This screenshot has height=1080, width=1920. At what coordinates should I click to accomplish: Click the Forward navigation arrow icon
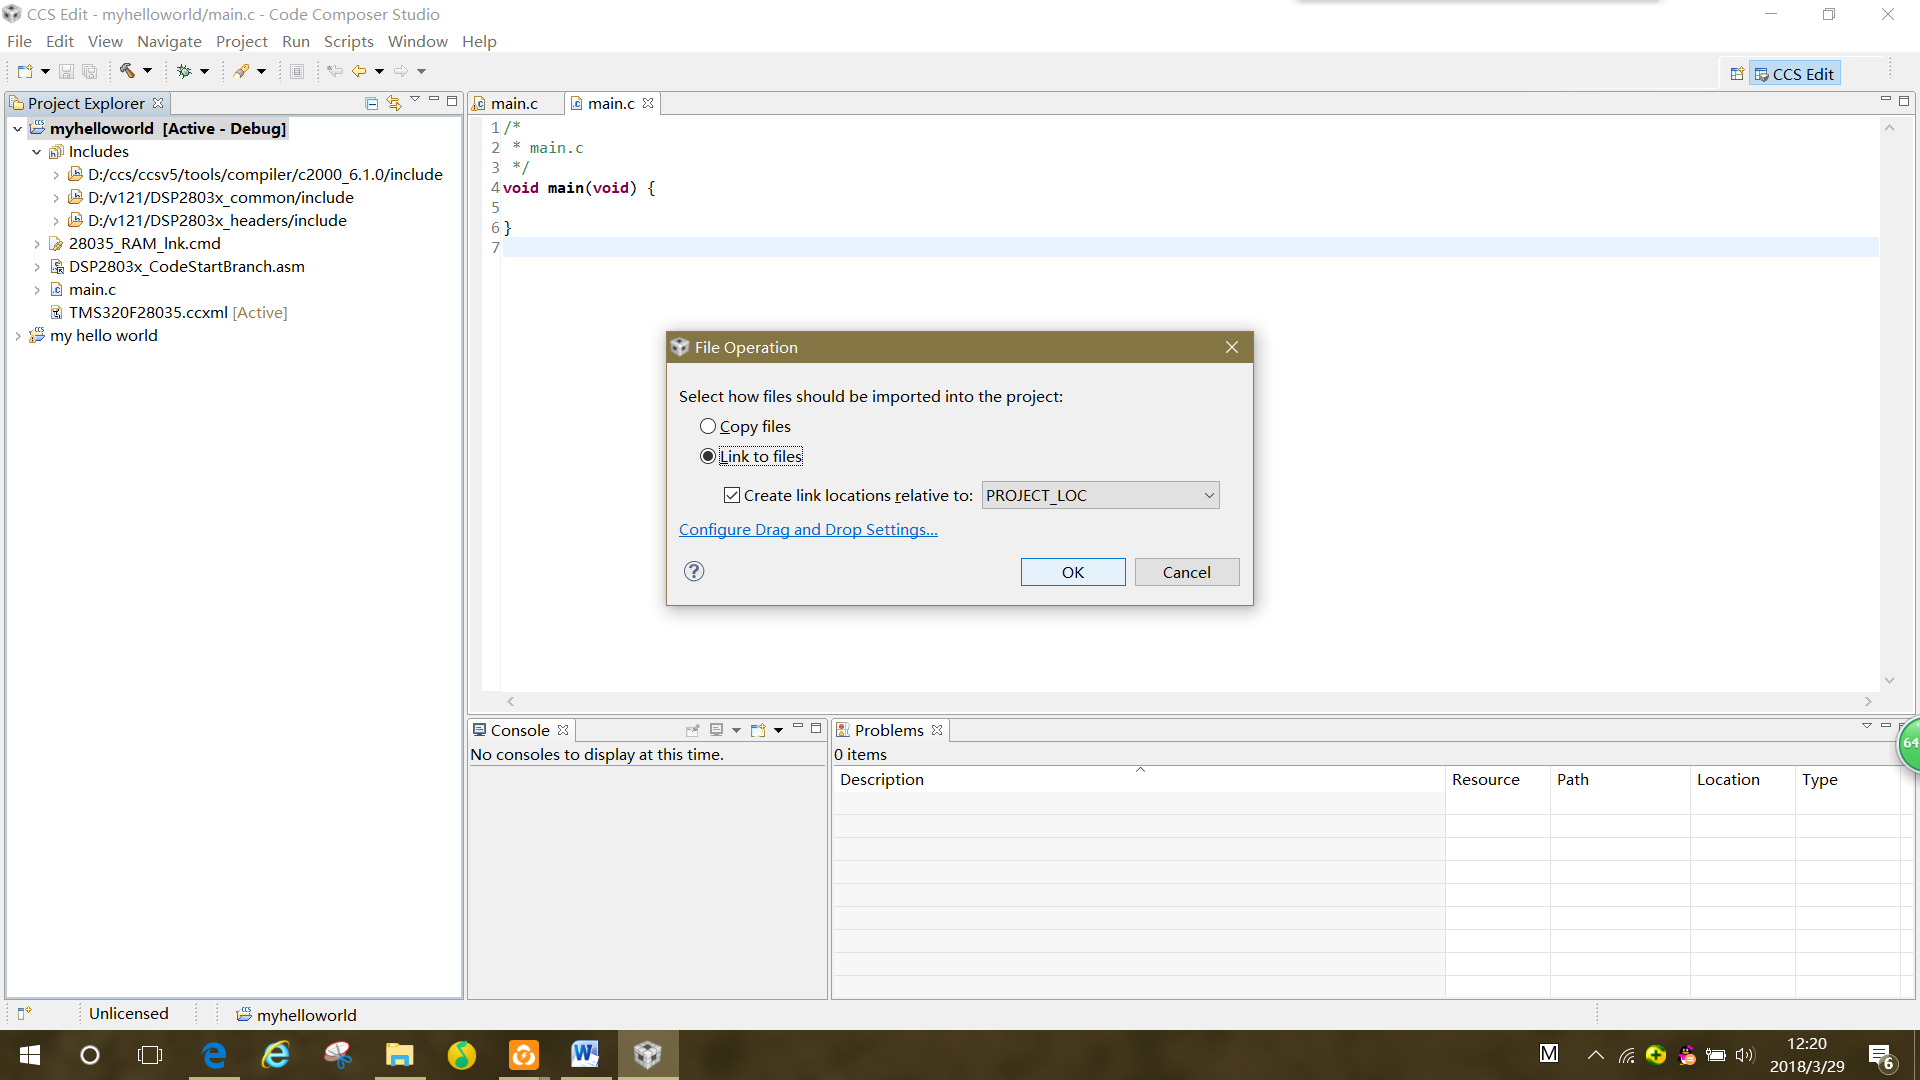(401, 71)
